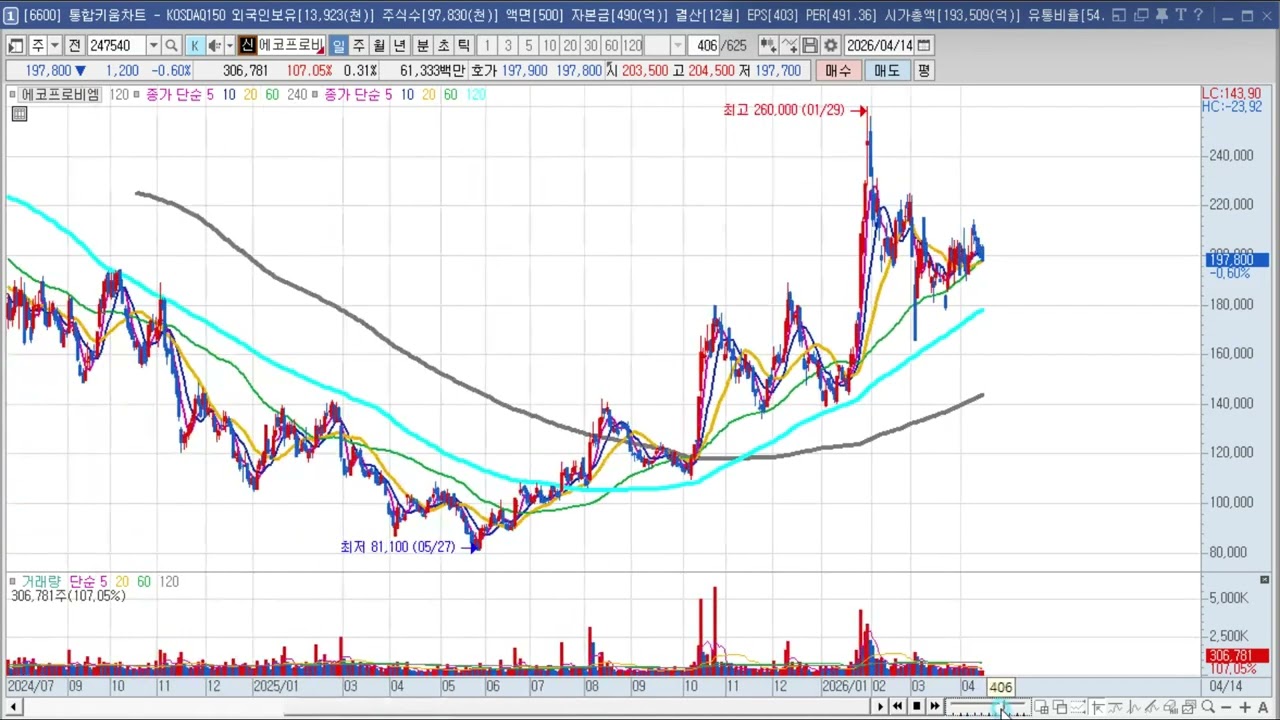The height and width of the screenshot is (720, 1280).
Task: Choose interval 5 button
Action: coord(528,46)
